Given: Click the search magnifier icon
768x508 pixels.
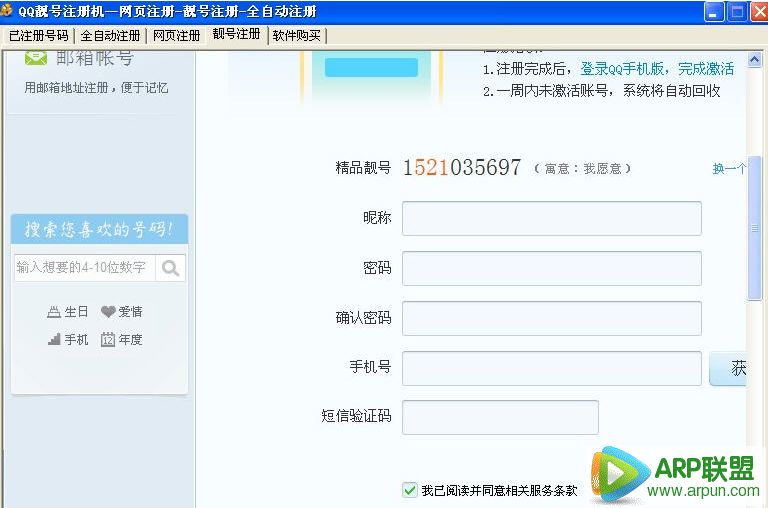Looking at the screenshot, I should (x=170, y=268).
